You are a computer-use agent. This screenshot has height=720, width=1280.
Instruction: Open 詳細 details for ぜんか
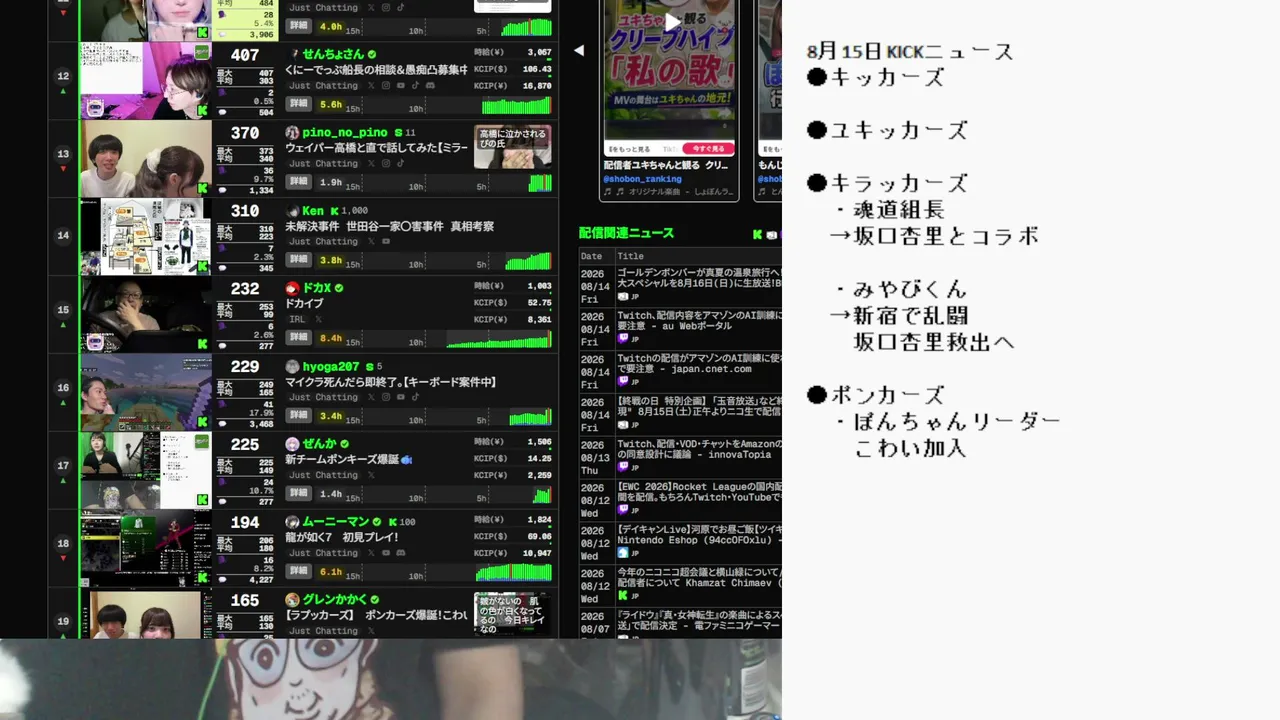pyautogui.click(x=299, y=494)
